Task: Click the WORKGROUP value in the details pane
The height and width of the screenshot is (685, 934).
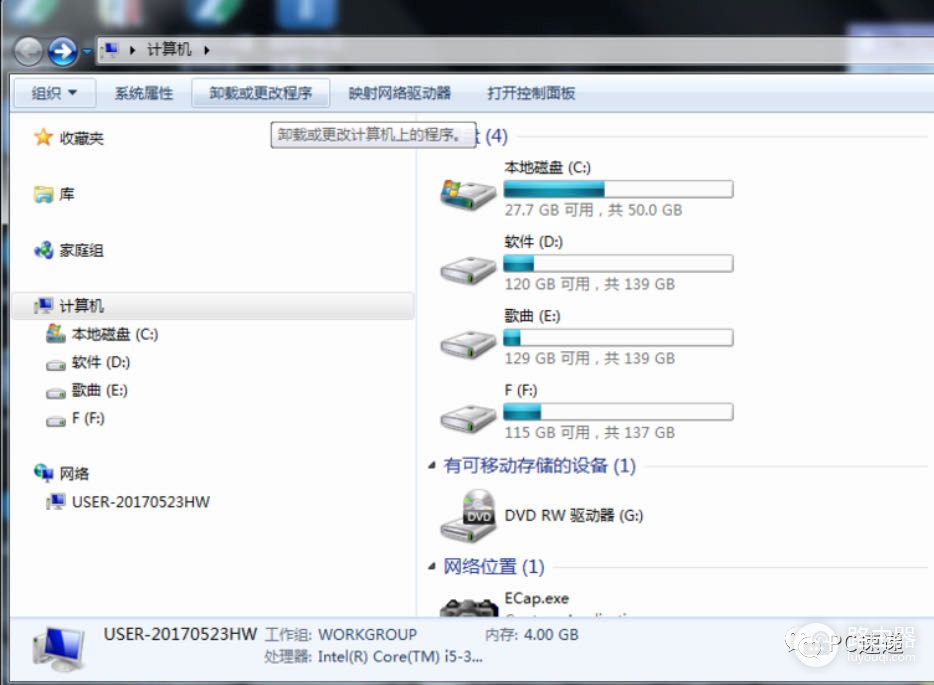Action: click(368, 634)
